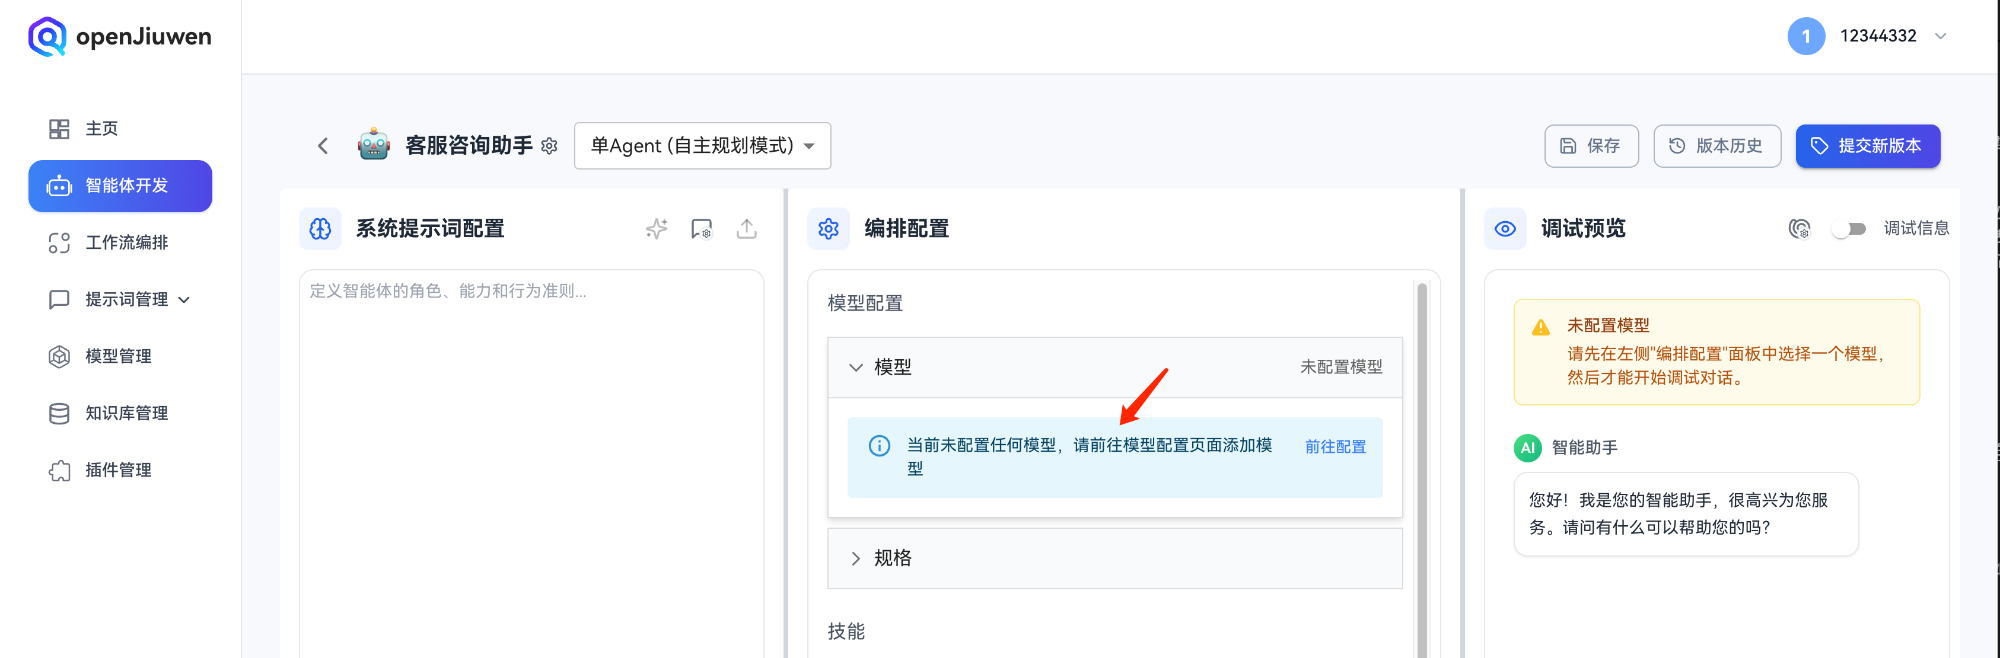Click the user avatar circle labeled 1

coord(1806,37)
